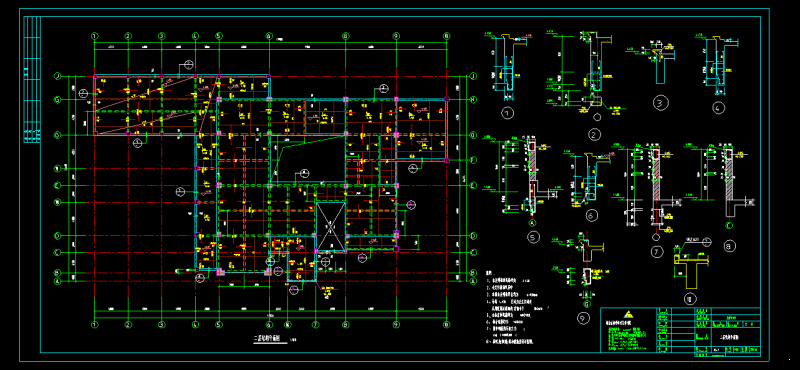Click section detail label circle 8
This screenshot has width=800, height=370.
(x=730, y=246)
